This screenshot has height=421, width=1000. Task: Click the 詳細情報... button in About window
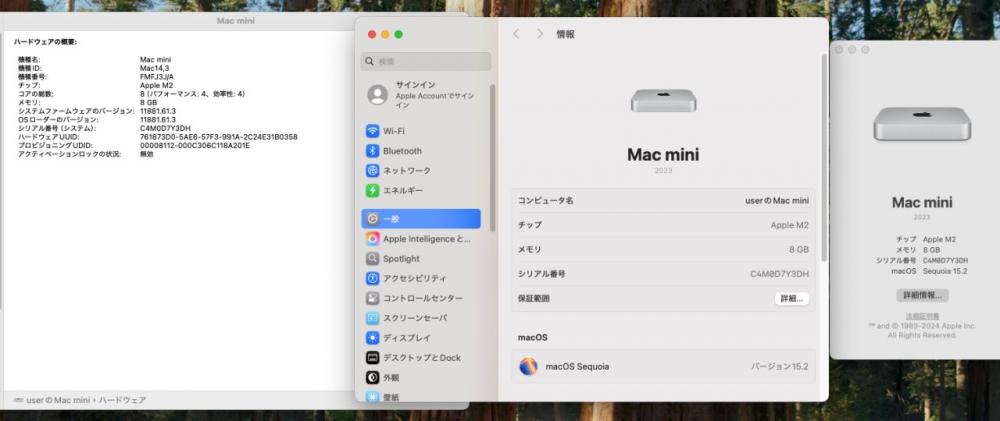coord(922,295)
